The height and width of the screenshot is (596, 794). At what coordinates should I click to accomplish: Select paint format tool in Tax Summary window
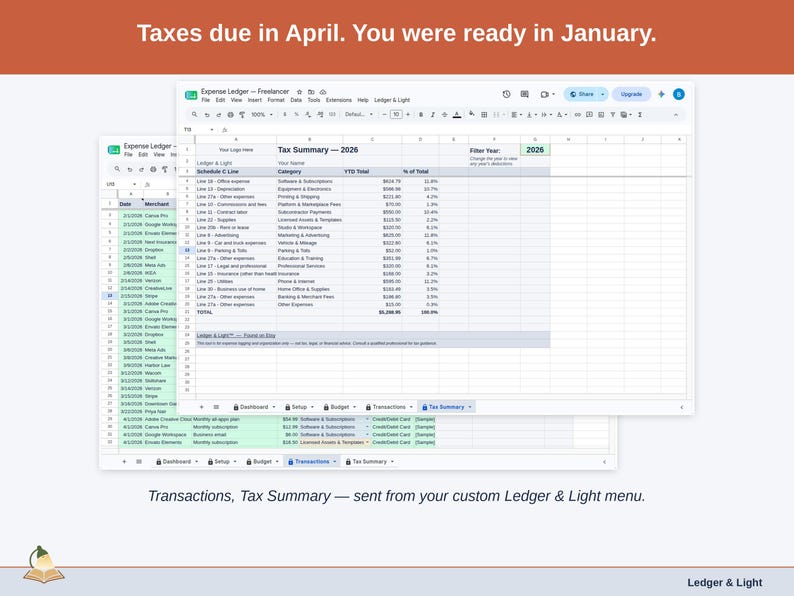click(242, 115)
